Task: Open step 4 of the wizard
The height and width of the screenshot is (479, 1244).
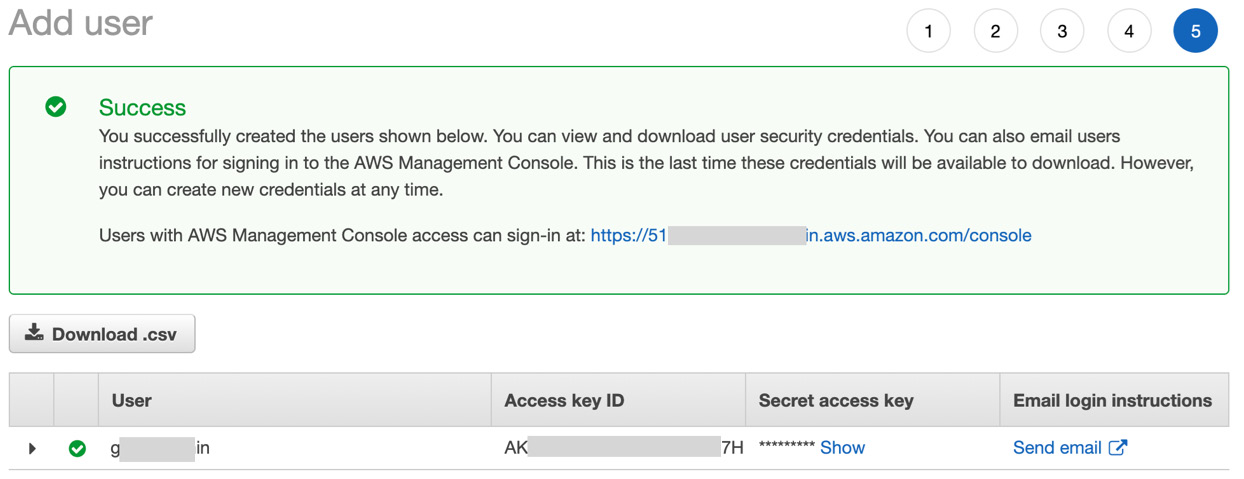Action: [1129, 31]
